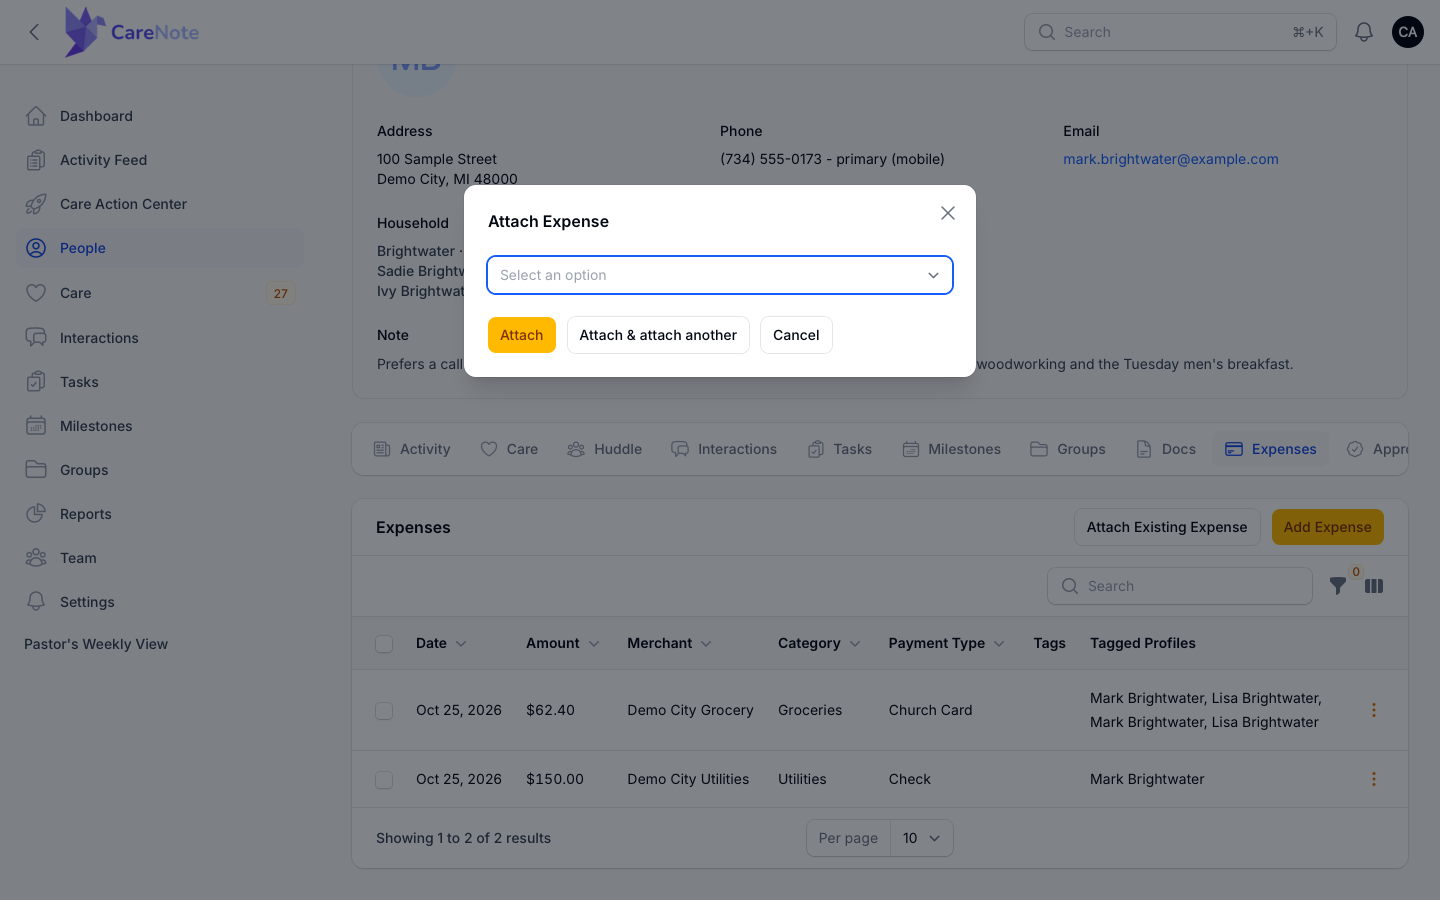The height and width of the screenshot is (900, 1440).
Task: Open Interactions in the sidebar
Action: click(160, 338)
